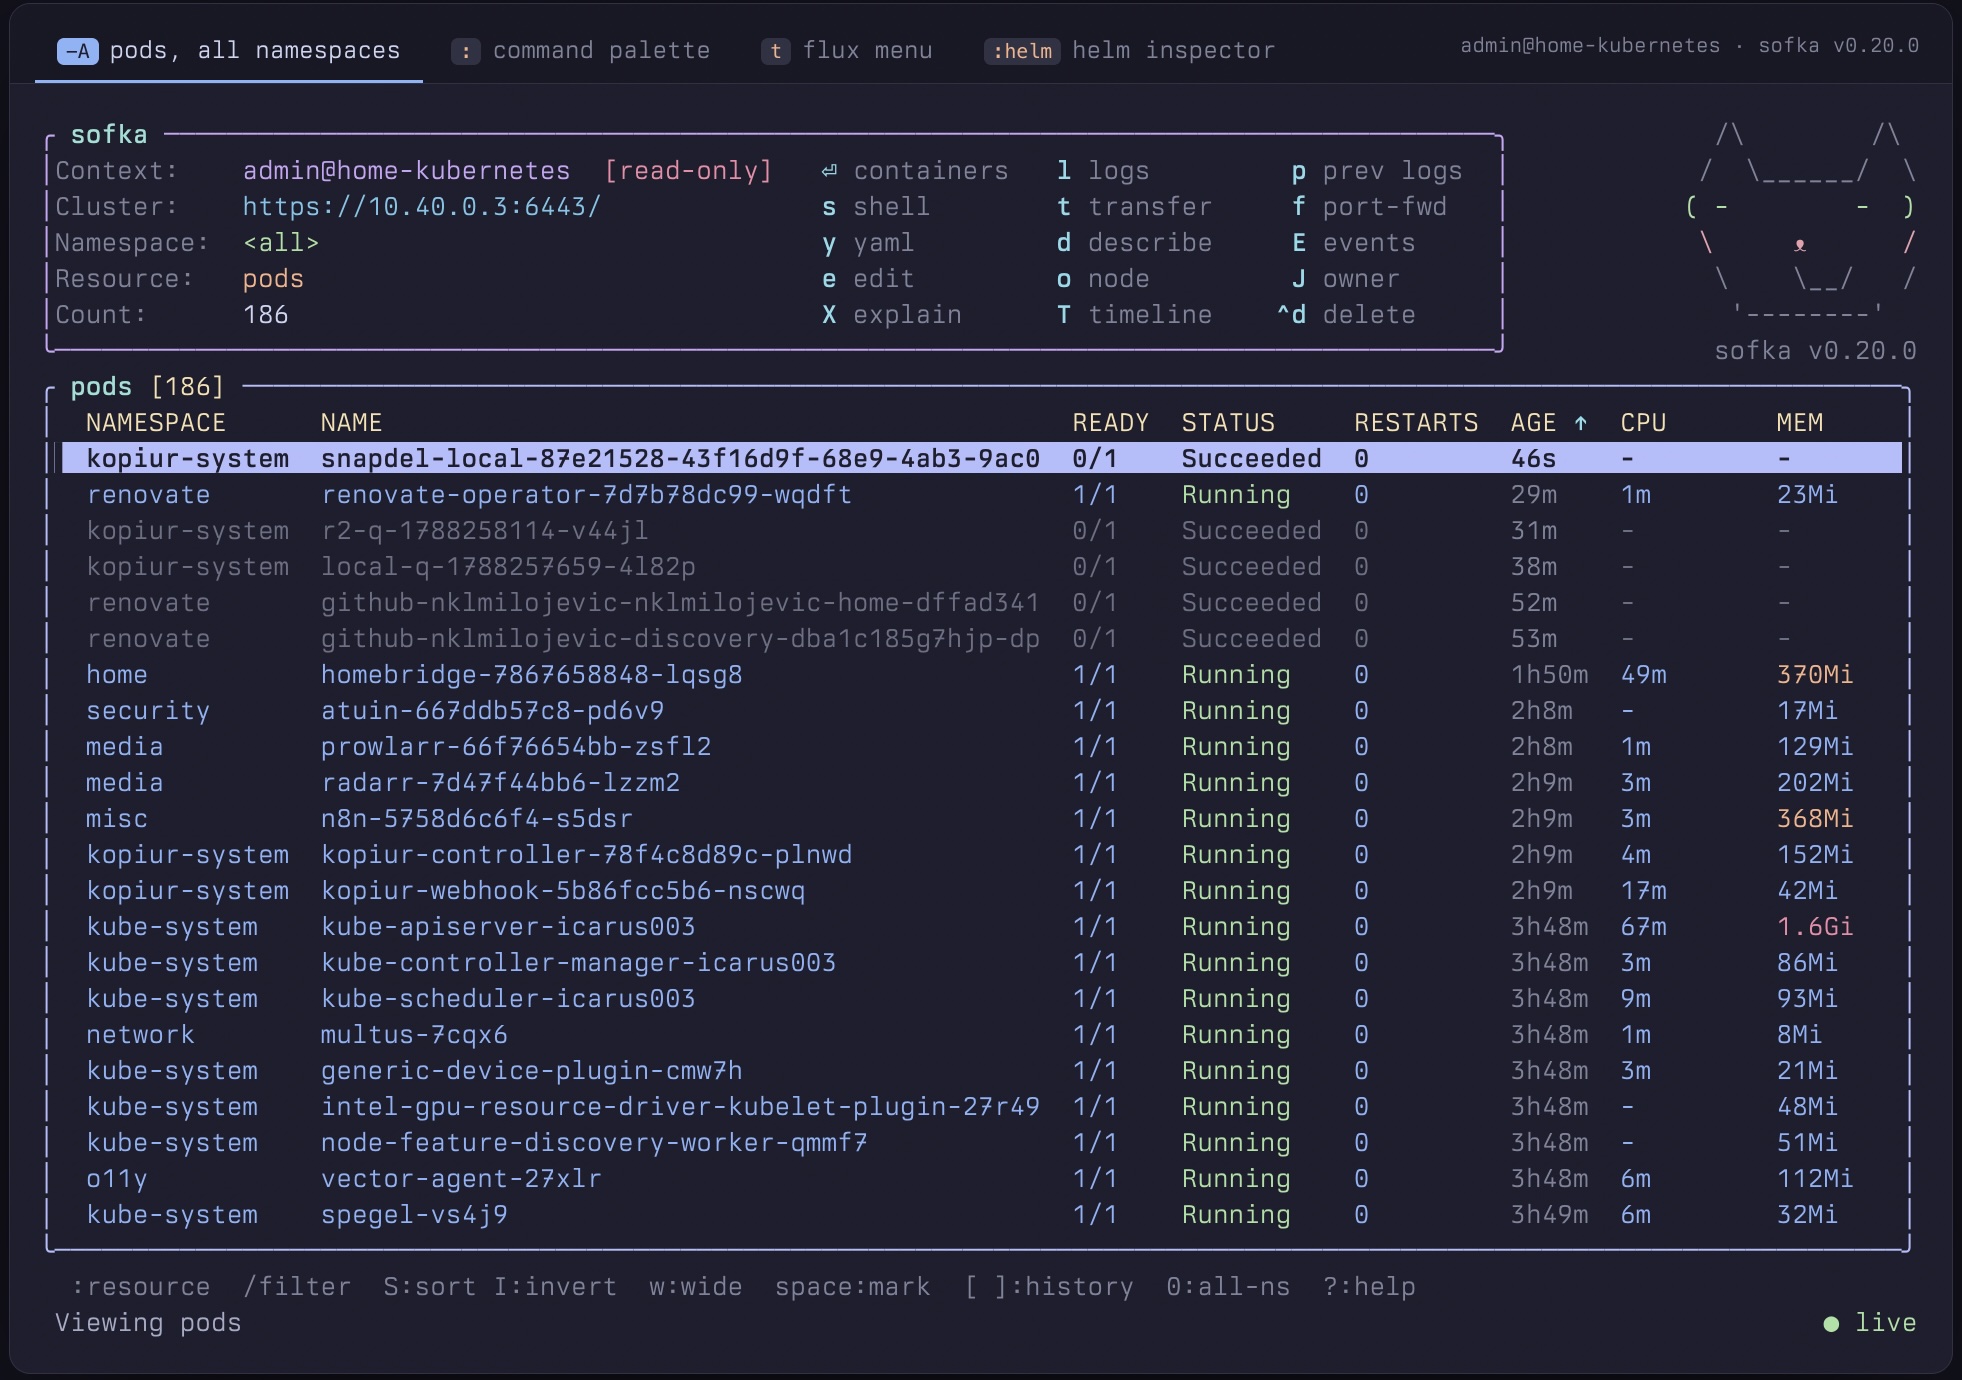Open the helm inspector tab
This screenshot has height=1380, width=1962.
[1129, 51]
